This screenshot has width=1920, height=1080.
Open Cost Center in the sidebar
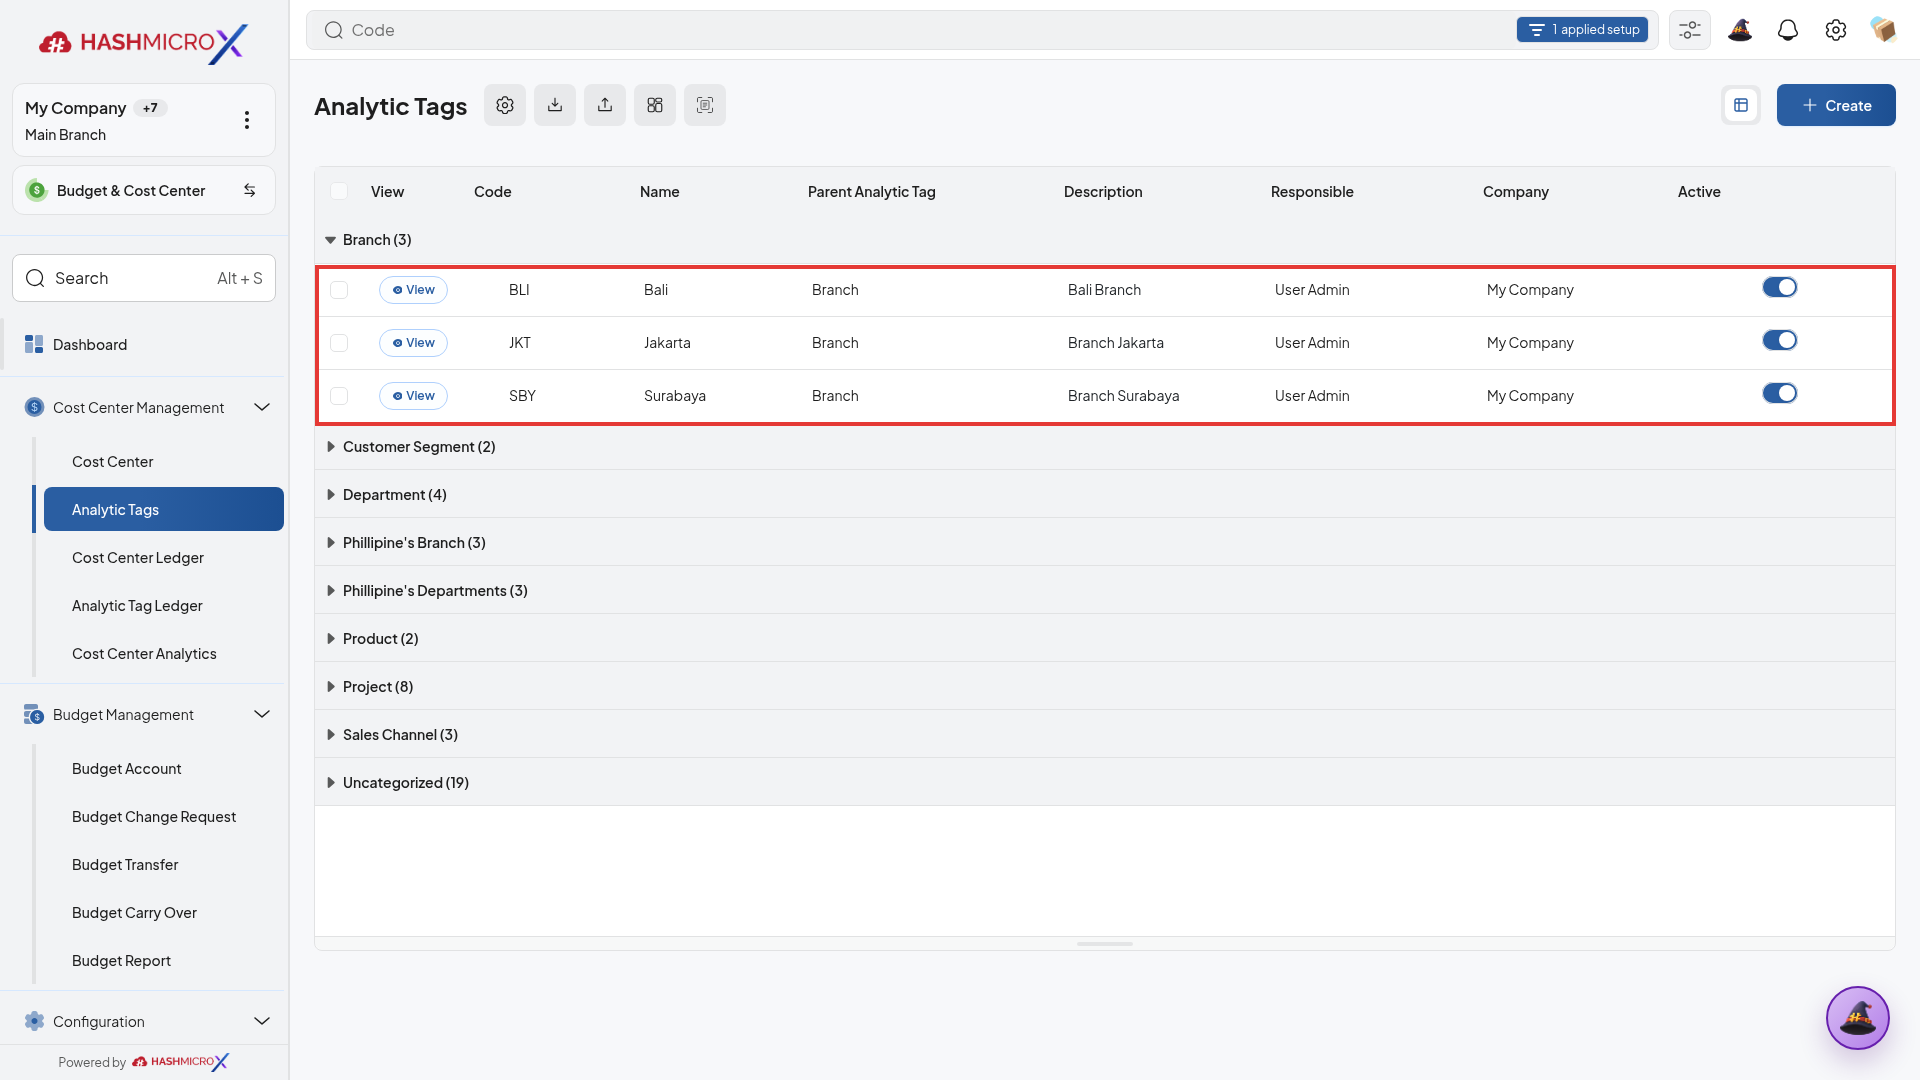tap(113, 462)
